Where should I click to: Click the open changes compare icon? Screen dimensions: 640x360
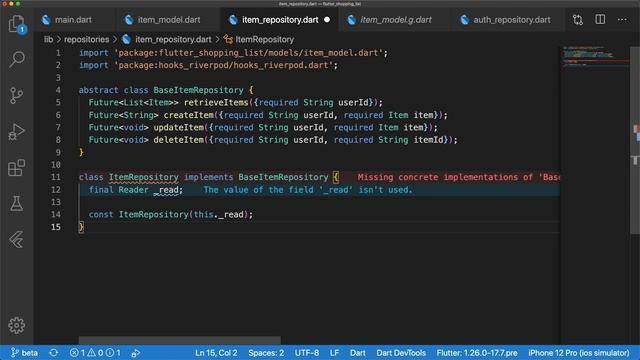[x=578, y=20]
